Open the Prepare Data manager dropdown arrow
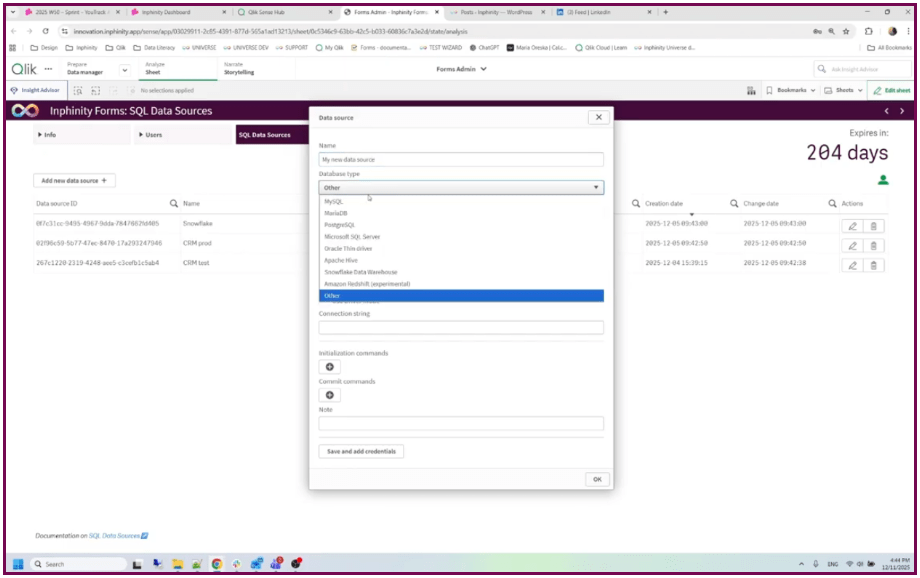This screenshot has height=578, width=920. pyautogui.click(x=124, y=70)
